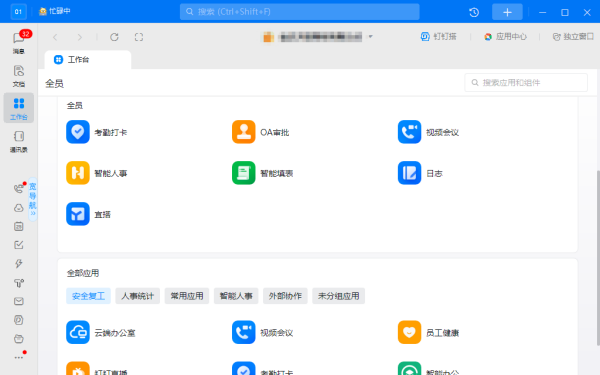The width and height of the screenshot is (600, 375).
Task: Select the 智能人事 category tab
Action: click(236, 296)
